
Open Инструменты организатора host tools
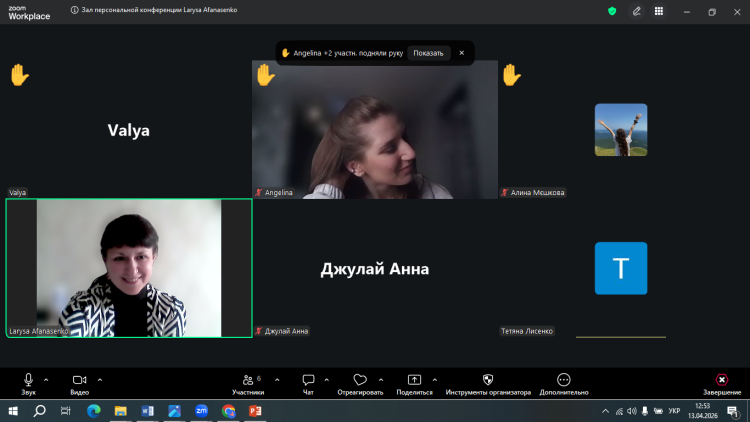[x=488, y=381]
